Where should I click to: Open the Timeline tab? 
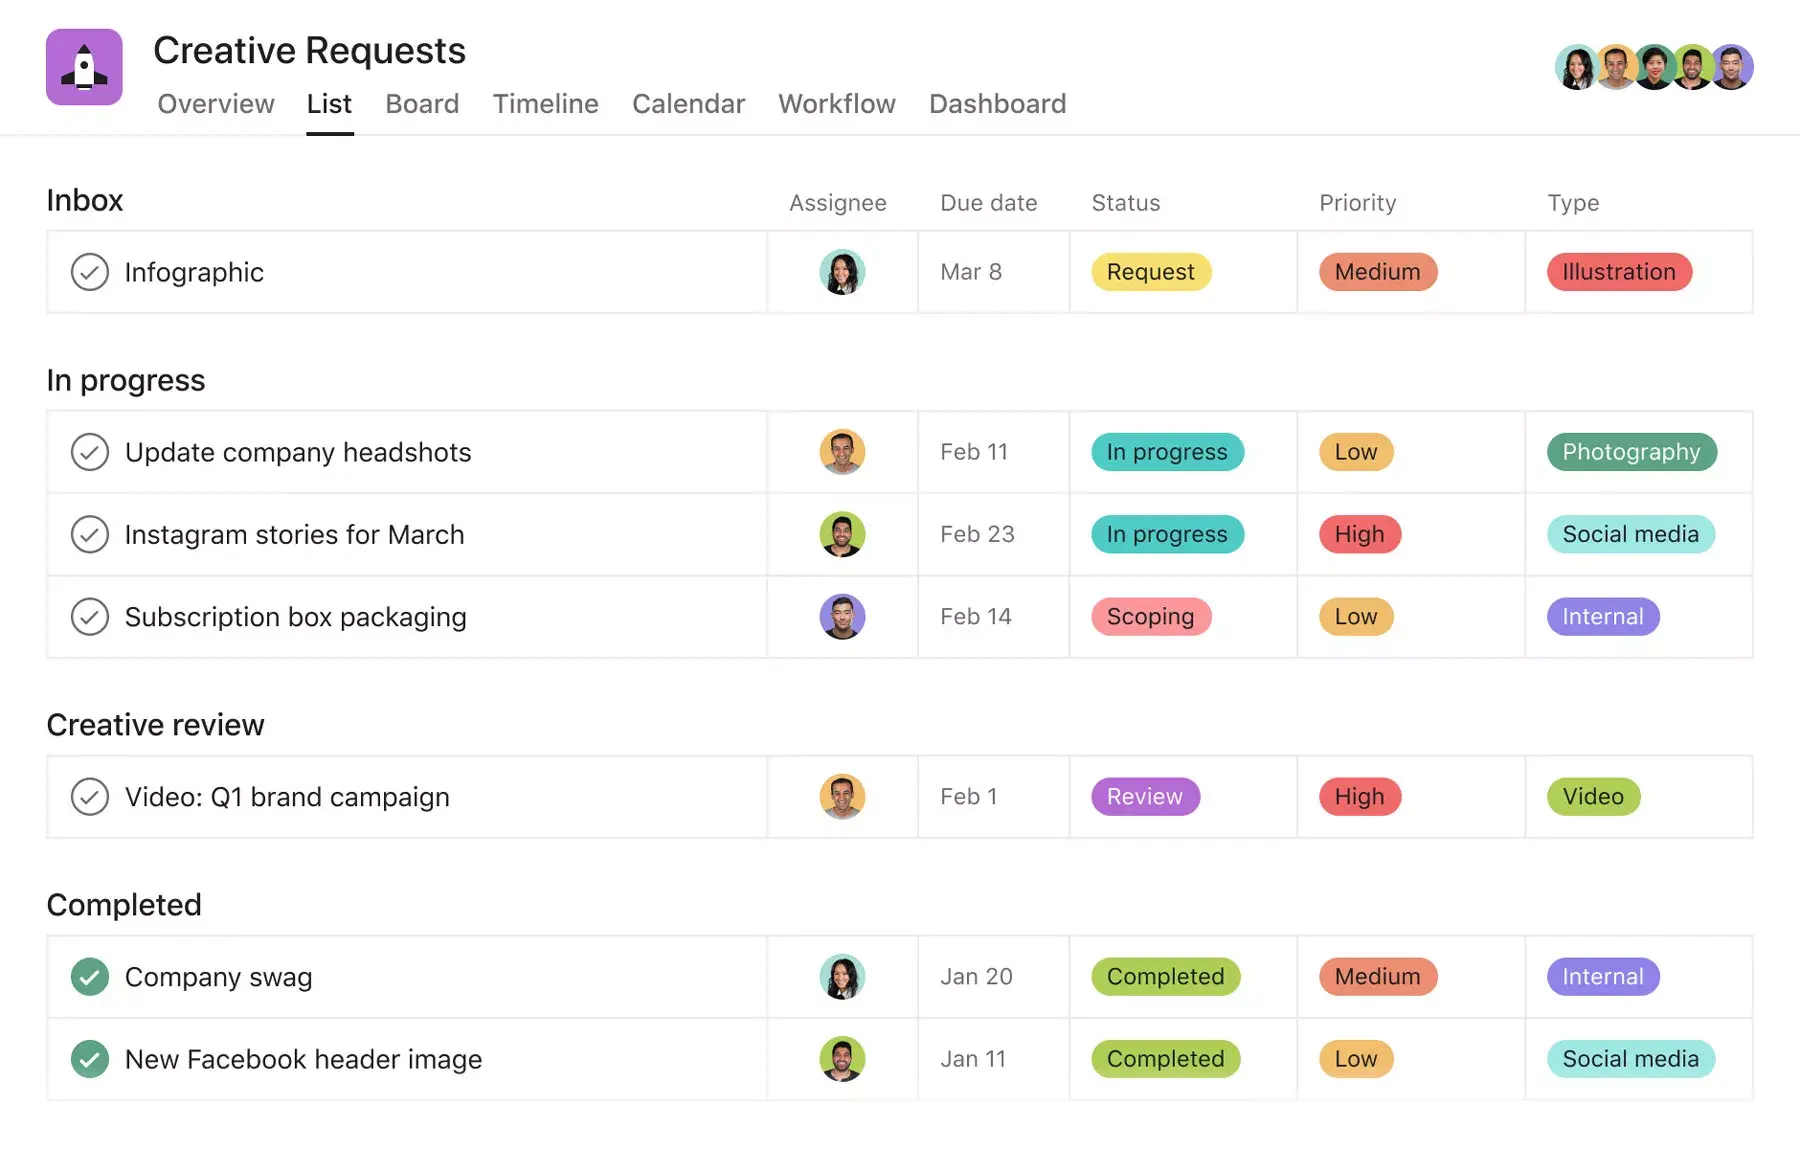[x=545, y=104]
